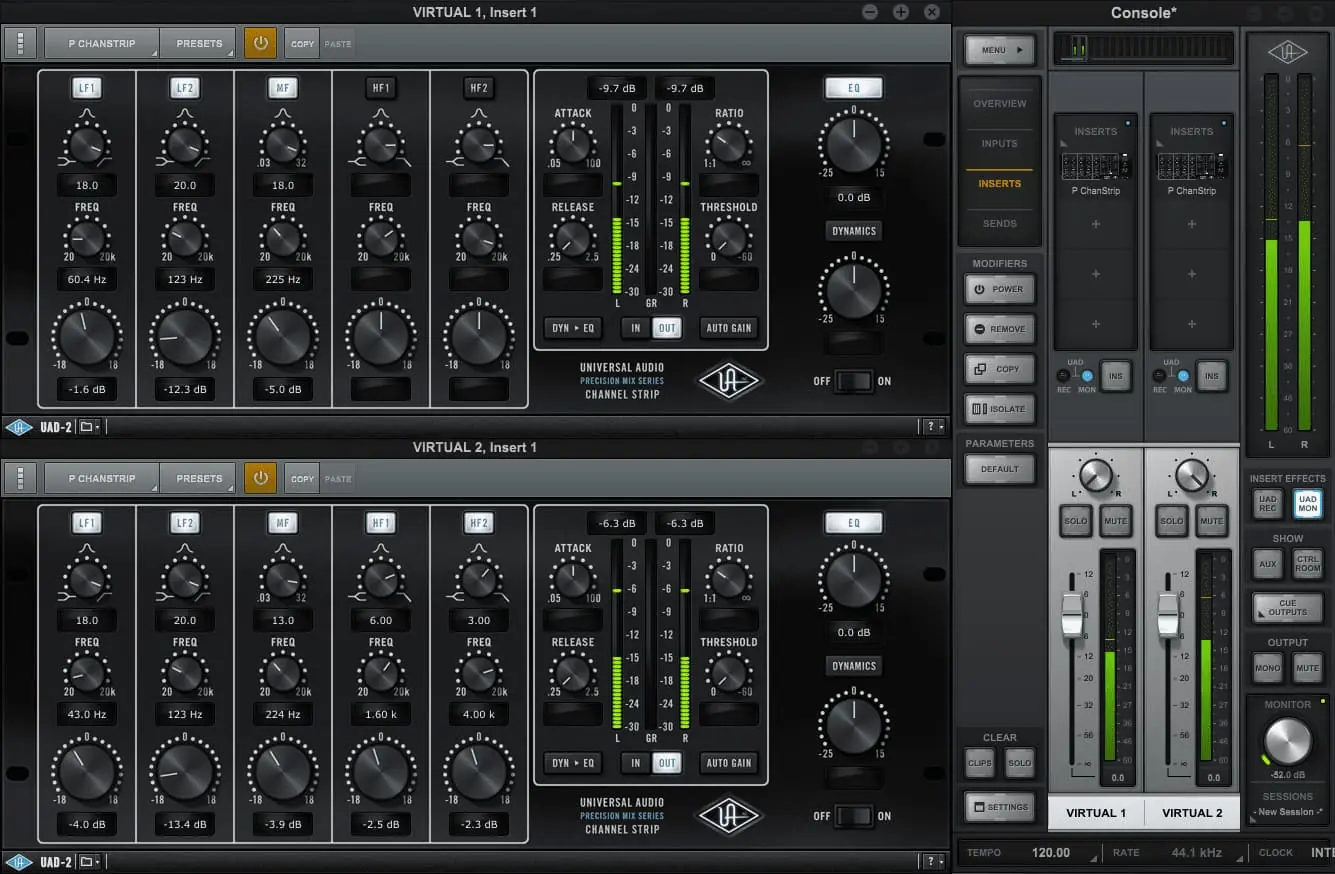Click DYN ▸ EQ in Virtual 2 plugin
The width and height of the screenshot is (1335, 874).
(573, 763)
